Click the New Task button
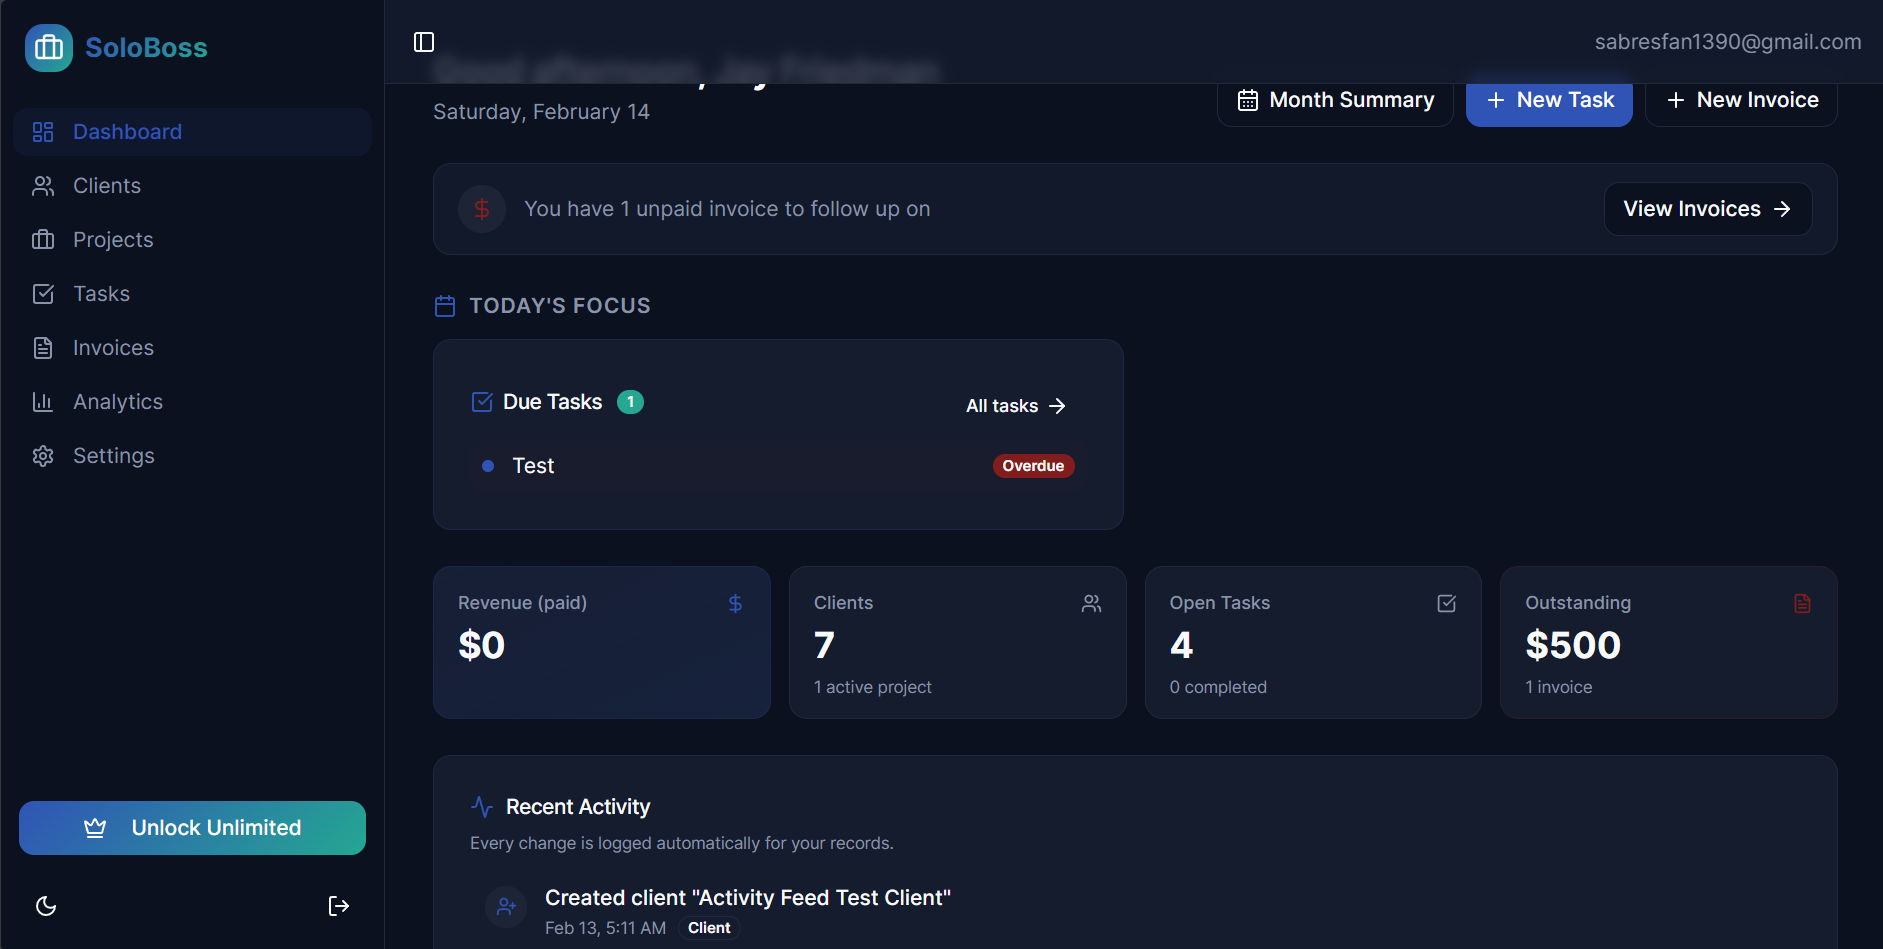Screen dimensions: 1883x949 click(x=1548, y=99)
